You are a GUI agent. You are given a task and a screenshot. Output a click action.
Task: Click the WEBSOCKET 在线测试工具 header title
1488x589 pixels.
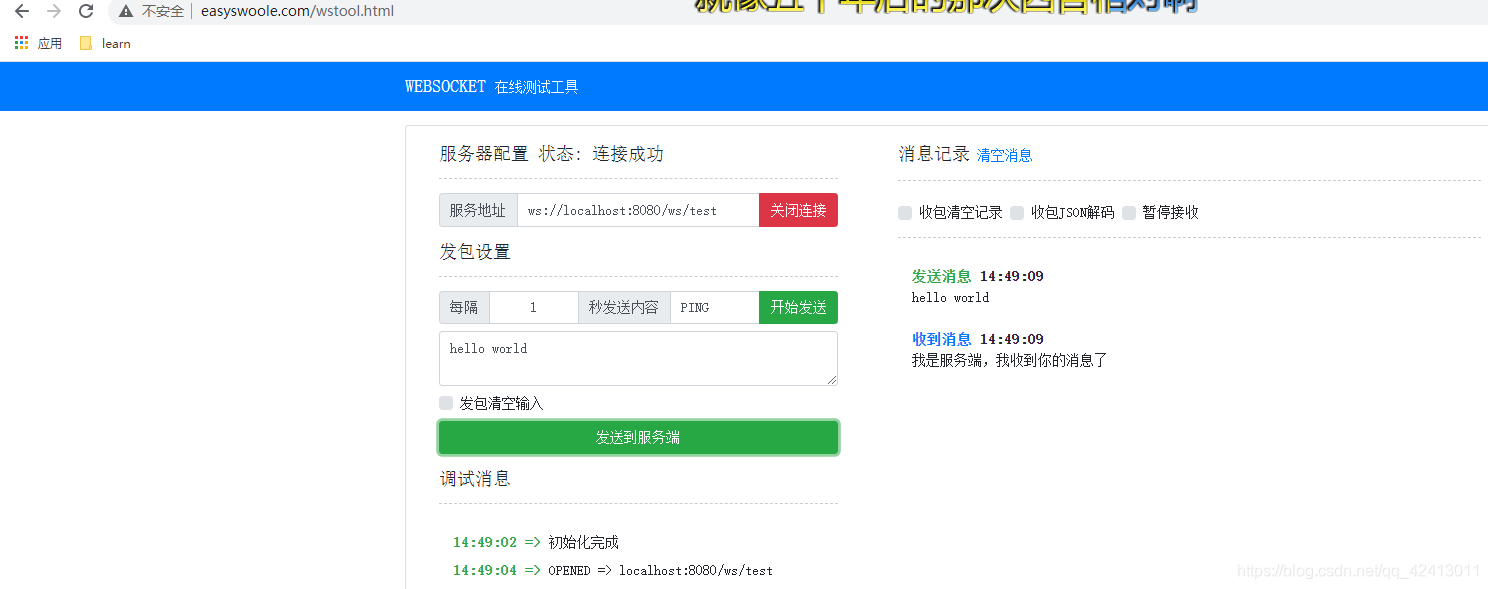[x=491, y=87]
